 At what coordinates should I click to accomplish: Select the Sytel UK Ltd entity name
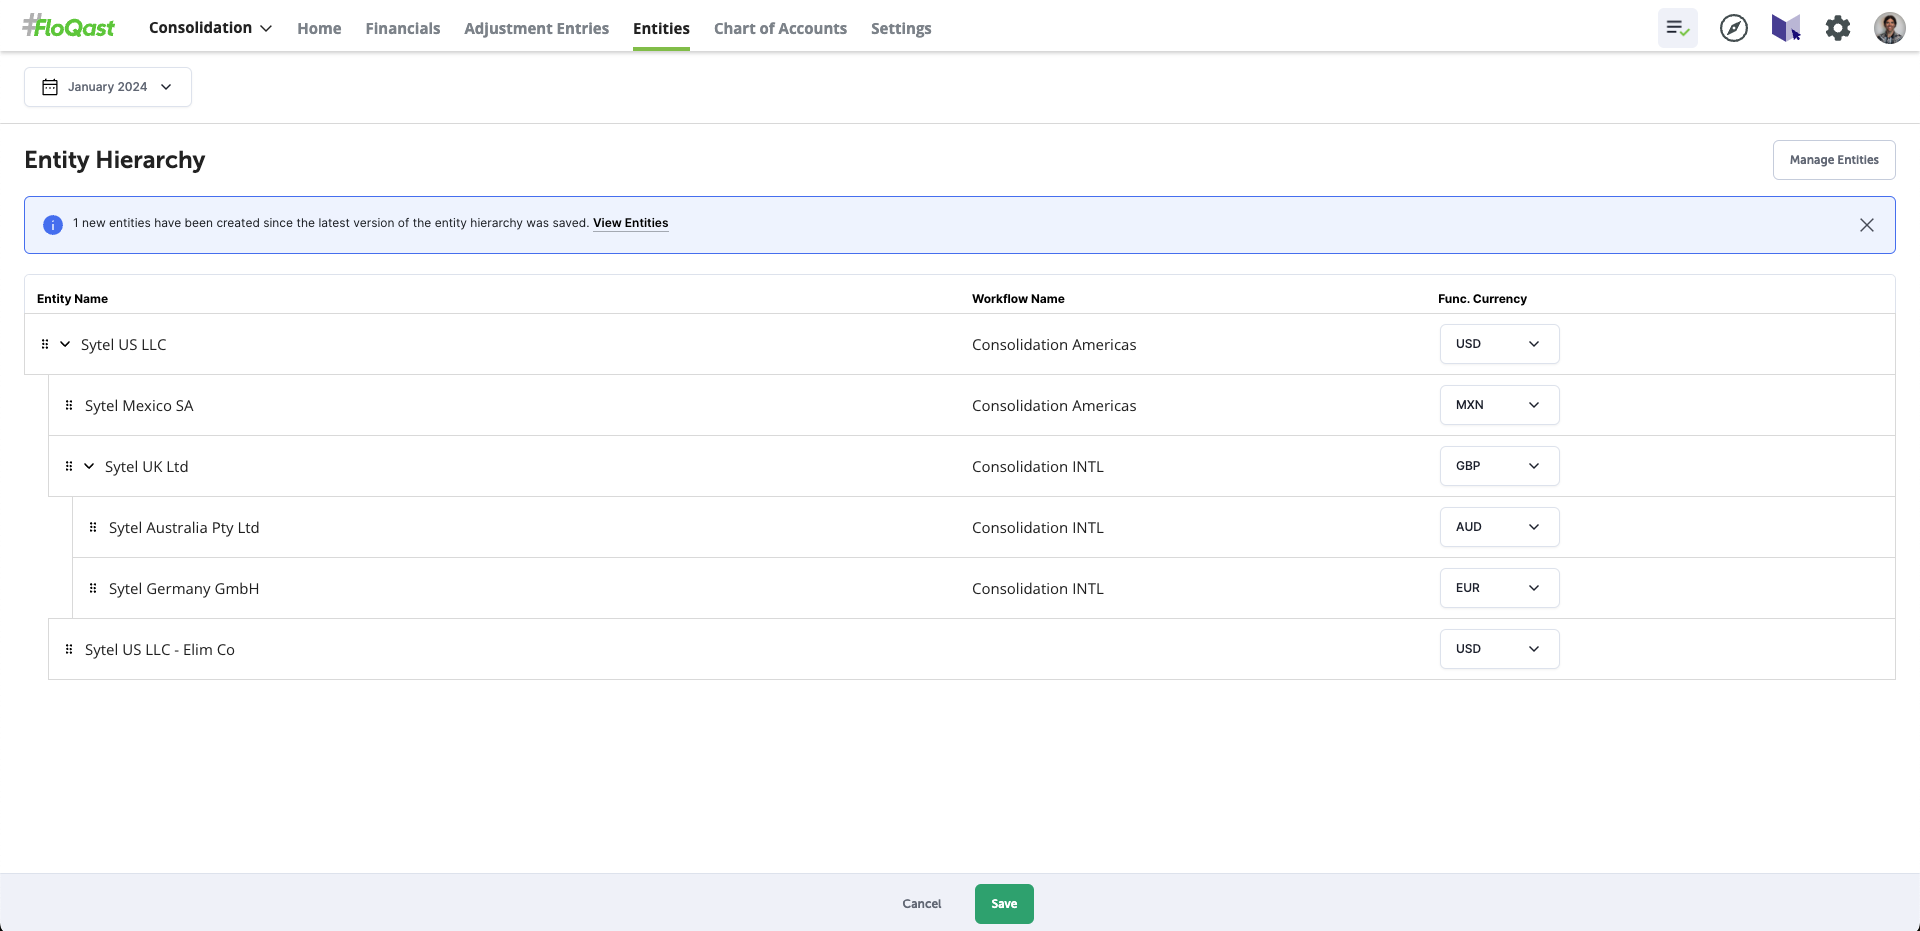(x=147, y=467)
